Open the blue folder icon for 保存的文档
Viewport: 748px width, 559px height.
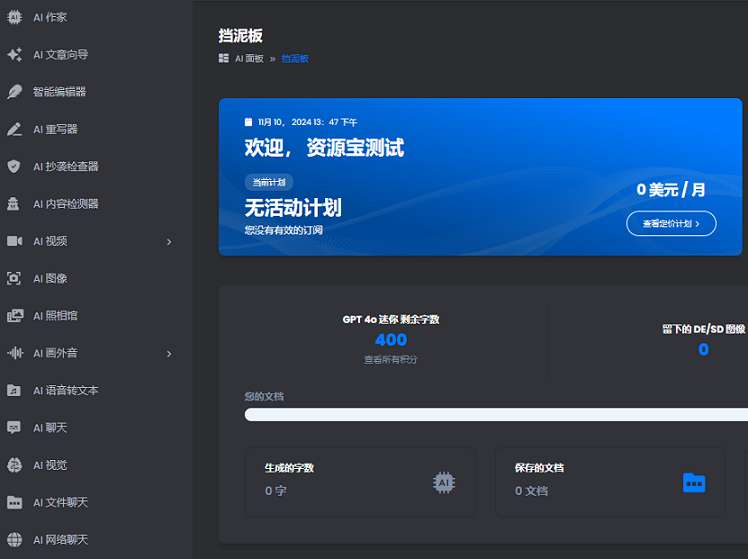coord(694,483)
